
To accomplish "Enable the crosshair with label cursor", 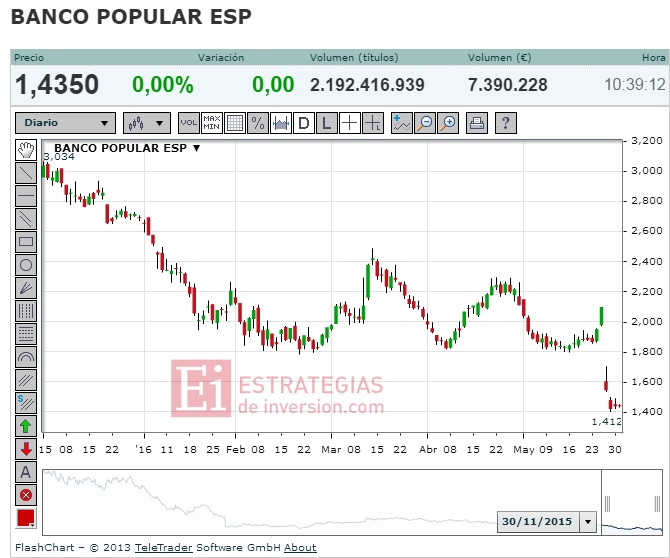I will (373, 123).
